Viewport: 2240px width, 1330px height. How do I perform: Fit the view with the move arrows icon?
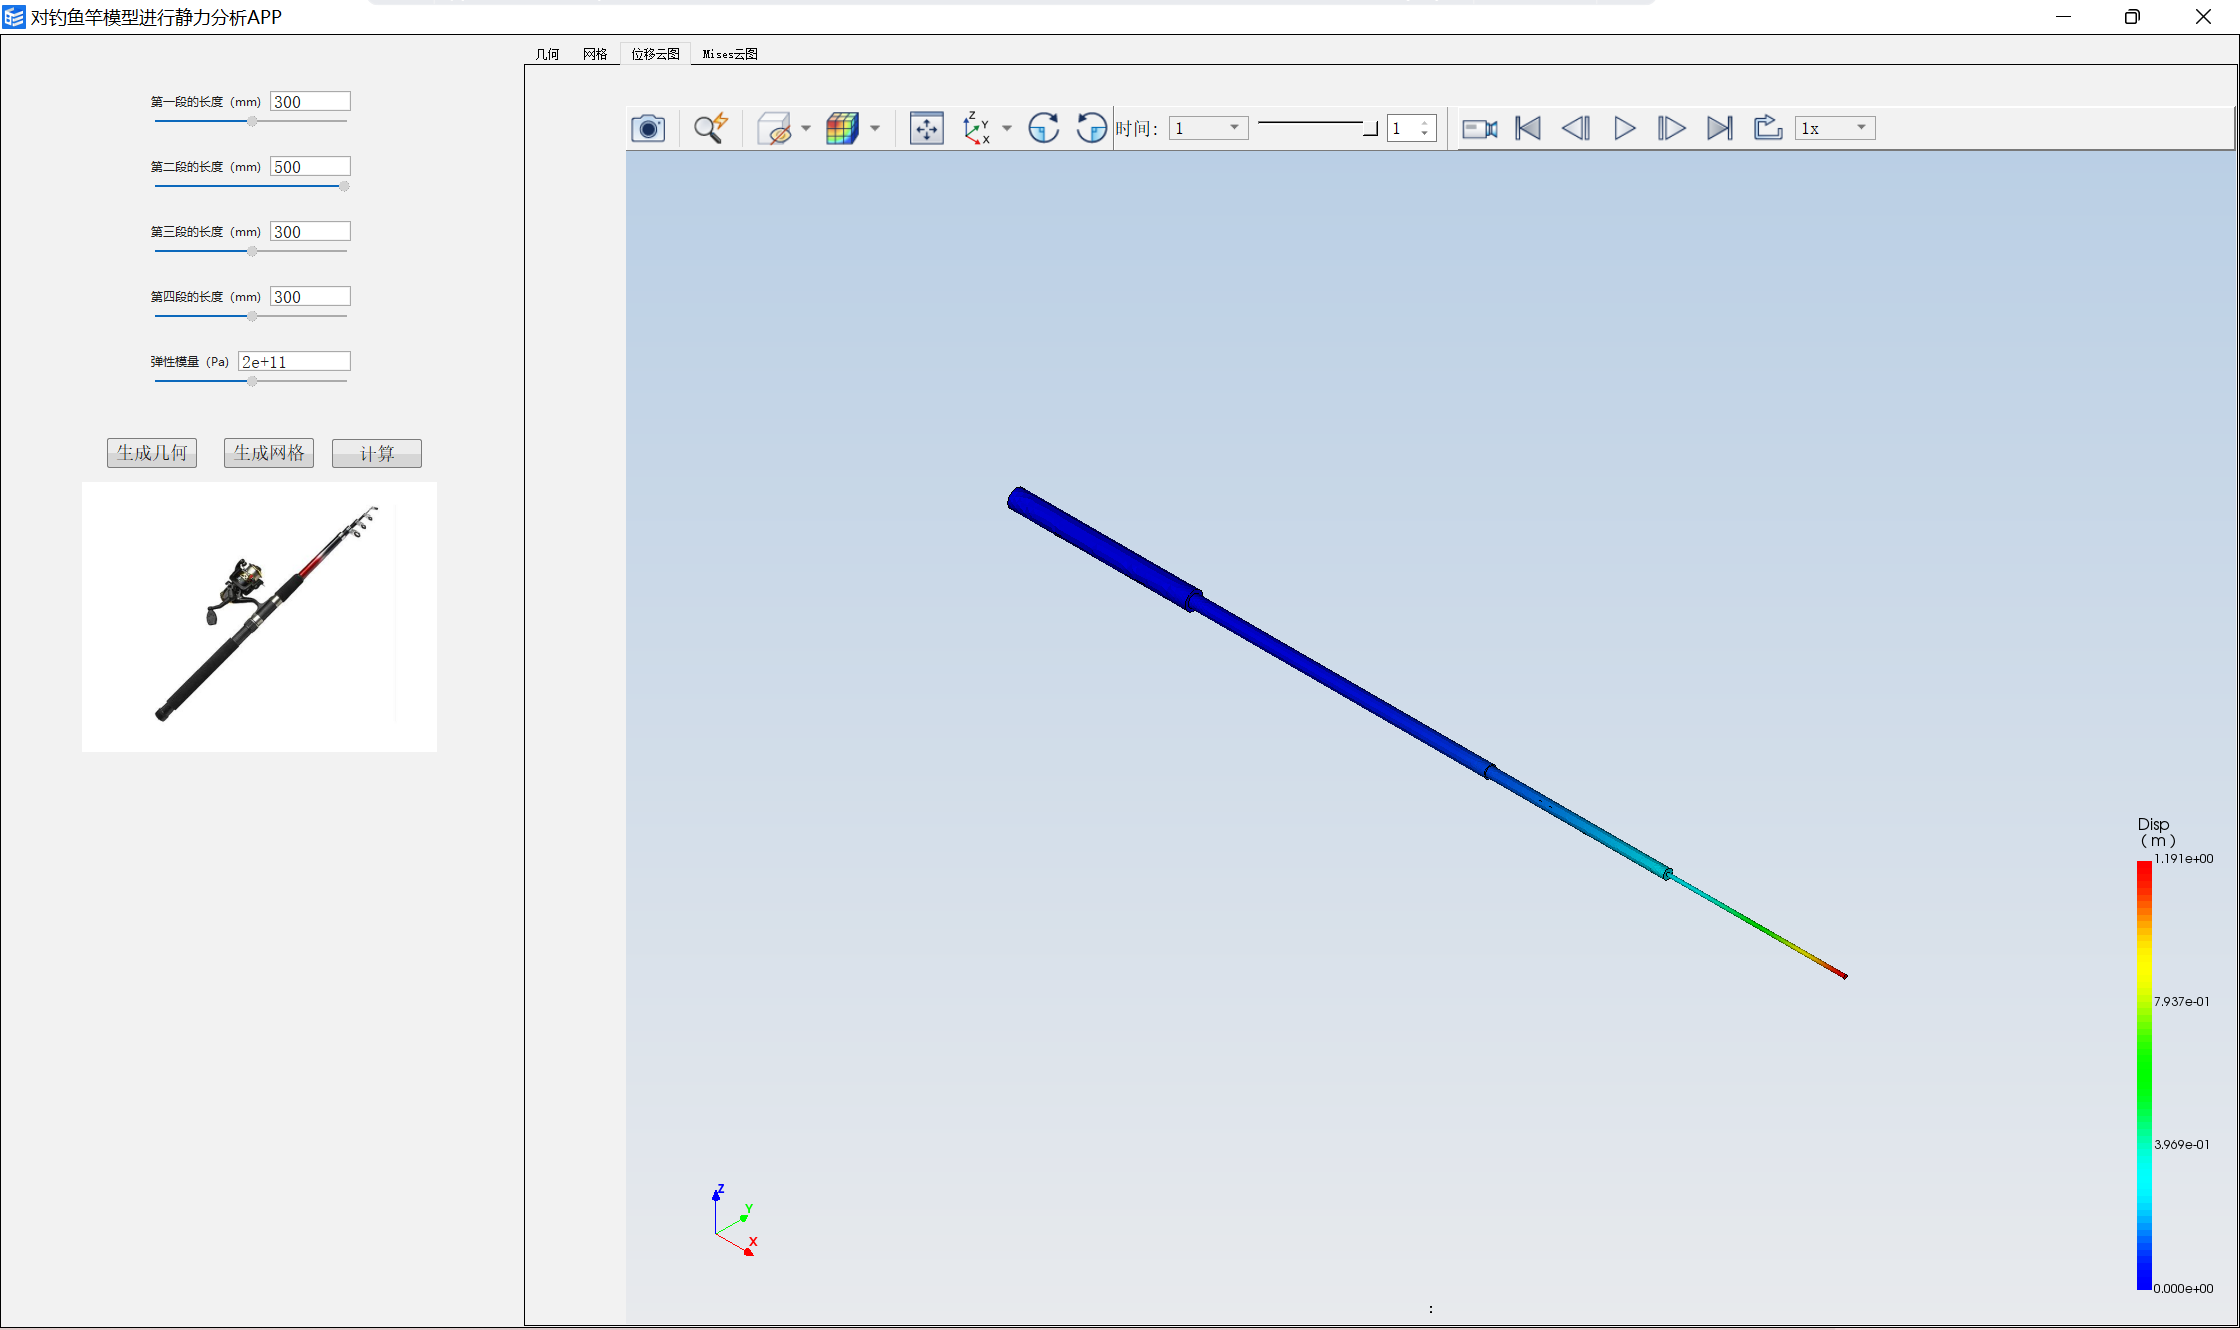click(x=927, y=128)
